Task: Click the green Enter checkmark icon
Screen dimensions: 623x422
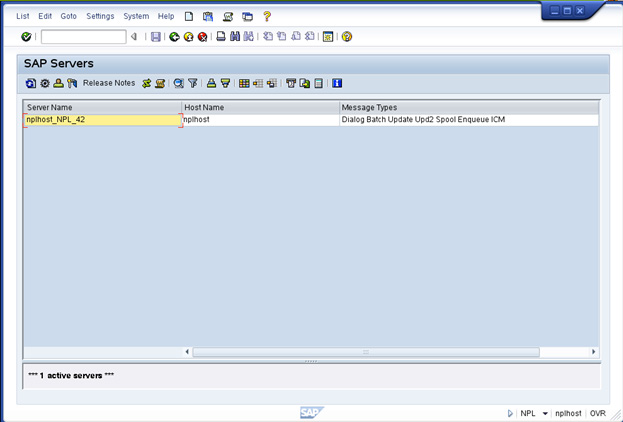Action: 26,37
